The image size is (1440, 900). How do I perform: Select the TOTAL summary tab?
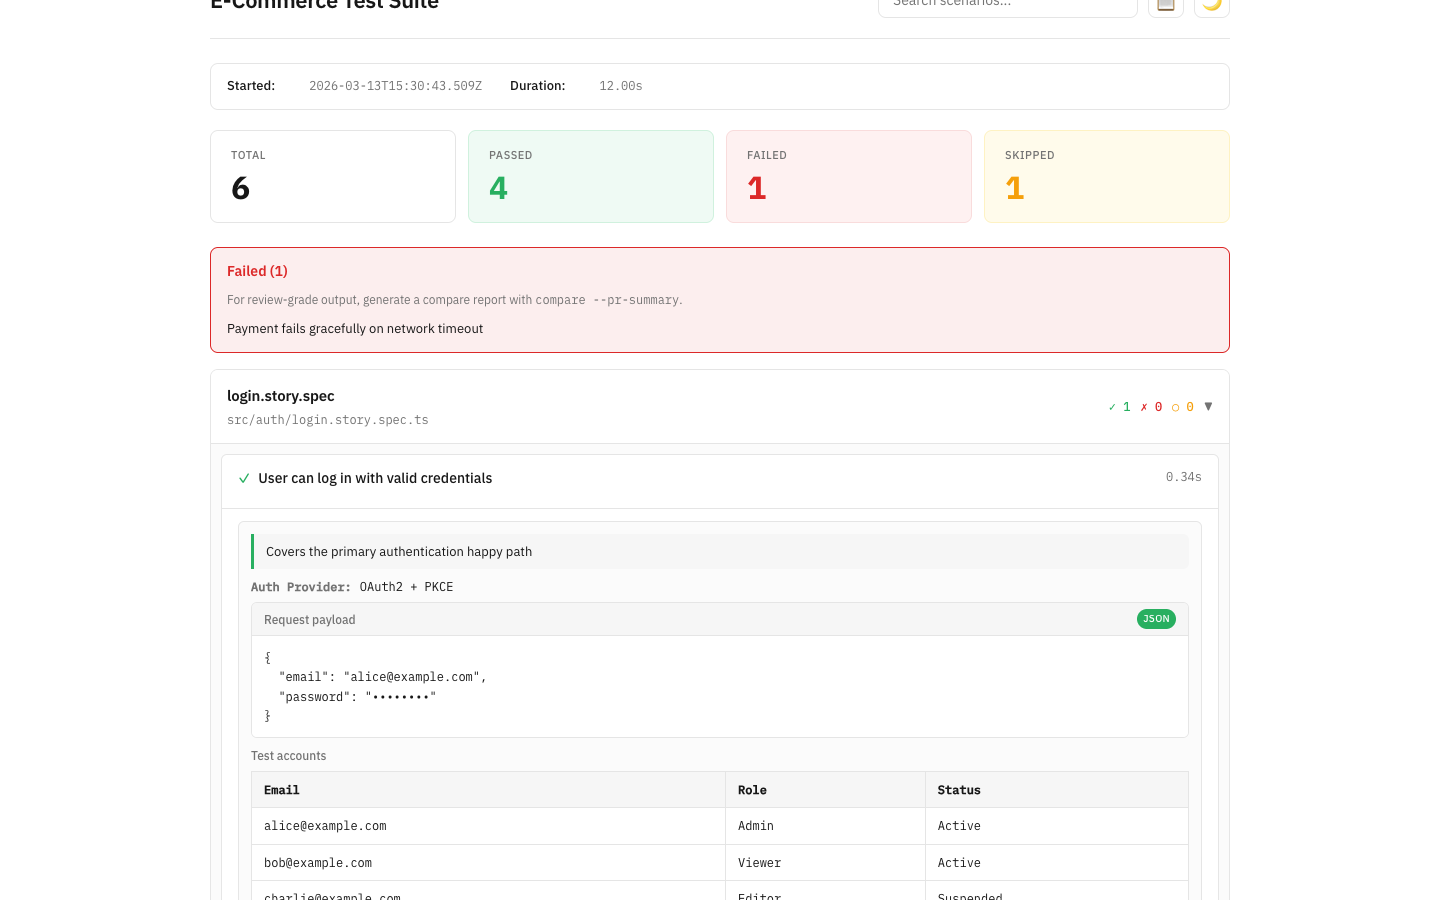[x=332, y=176]
